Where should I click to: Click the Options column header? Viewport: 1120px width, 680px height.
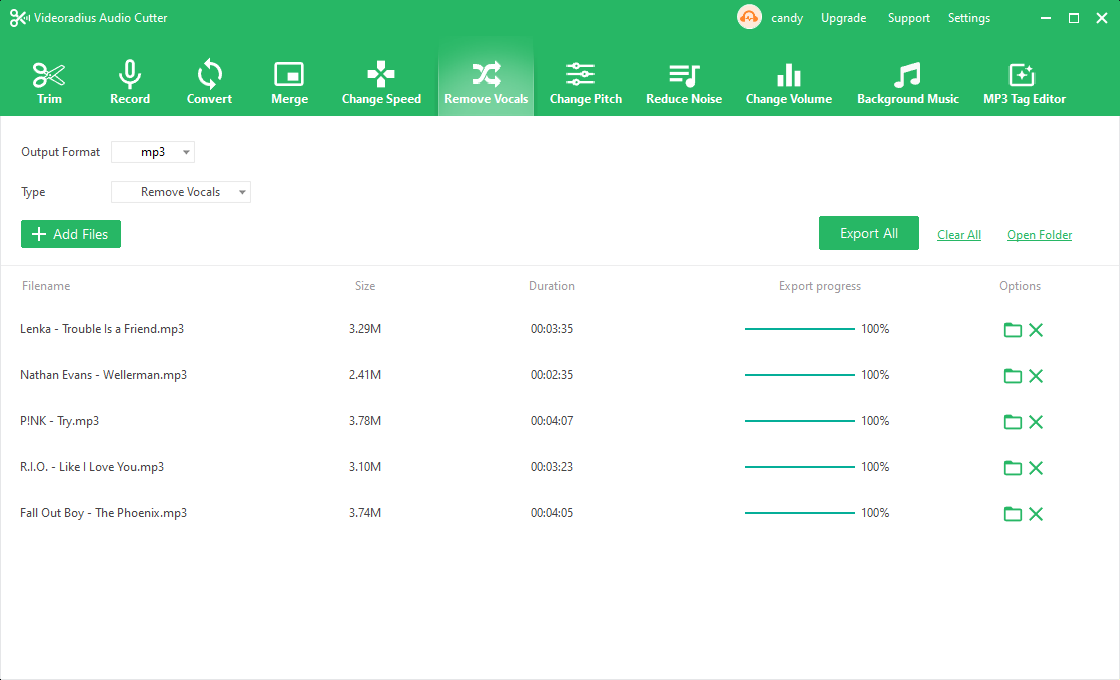[1020, 286]
